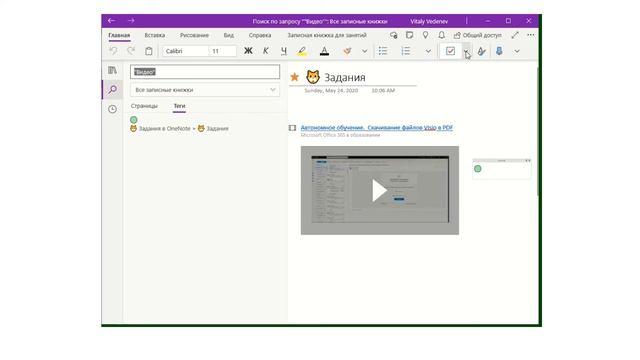Open recent notes clock icon
640x360 pixels.
pyautogui.click(x=112, y=109)
